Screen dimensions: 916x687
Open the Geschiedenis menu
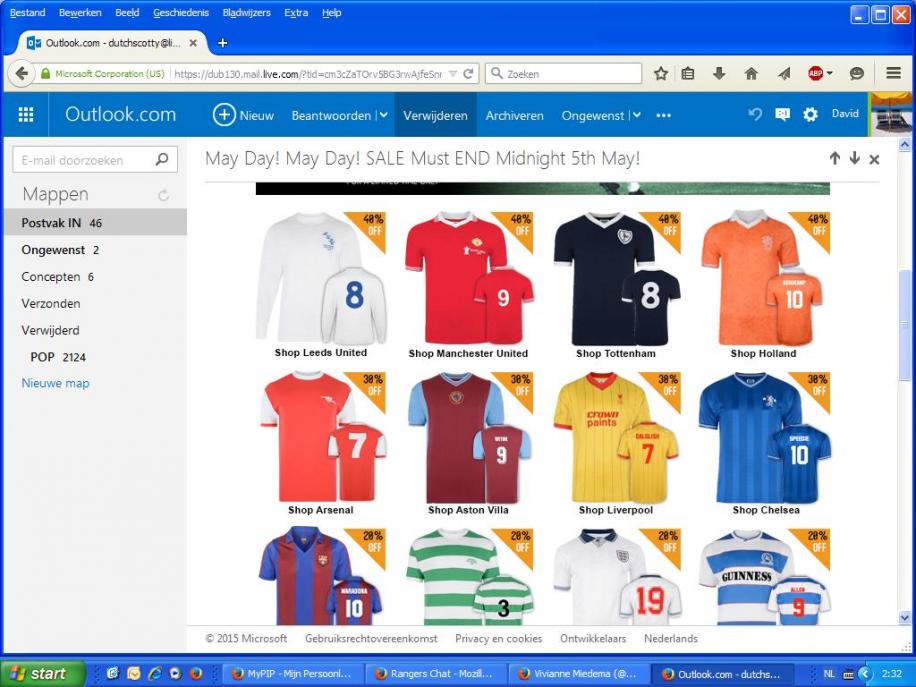coord(181,13)
